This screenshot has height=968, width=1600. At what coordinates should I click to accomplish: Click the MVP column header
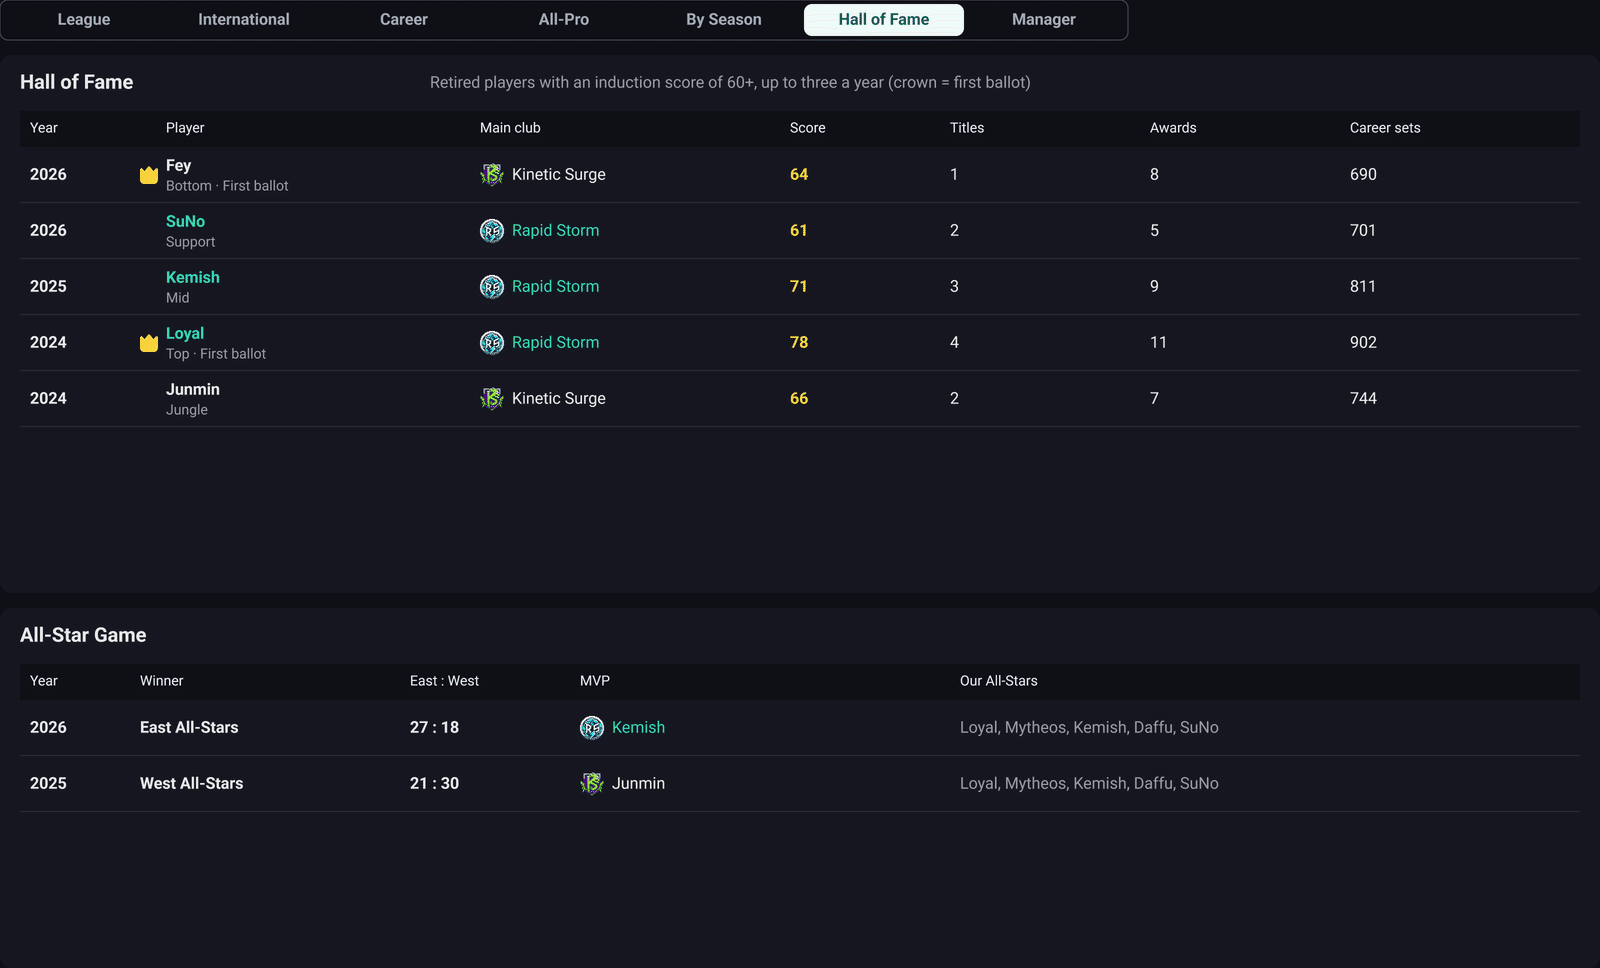(x=595, y=681)
